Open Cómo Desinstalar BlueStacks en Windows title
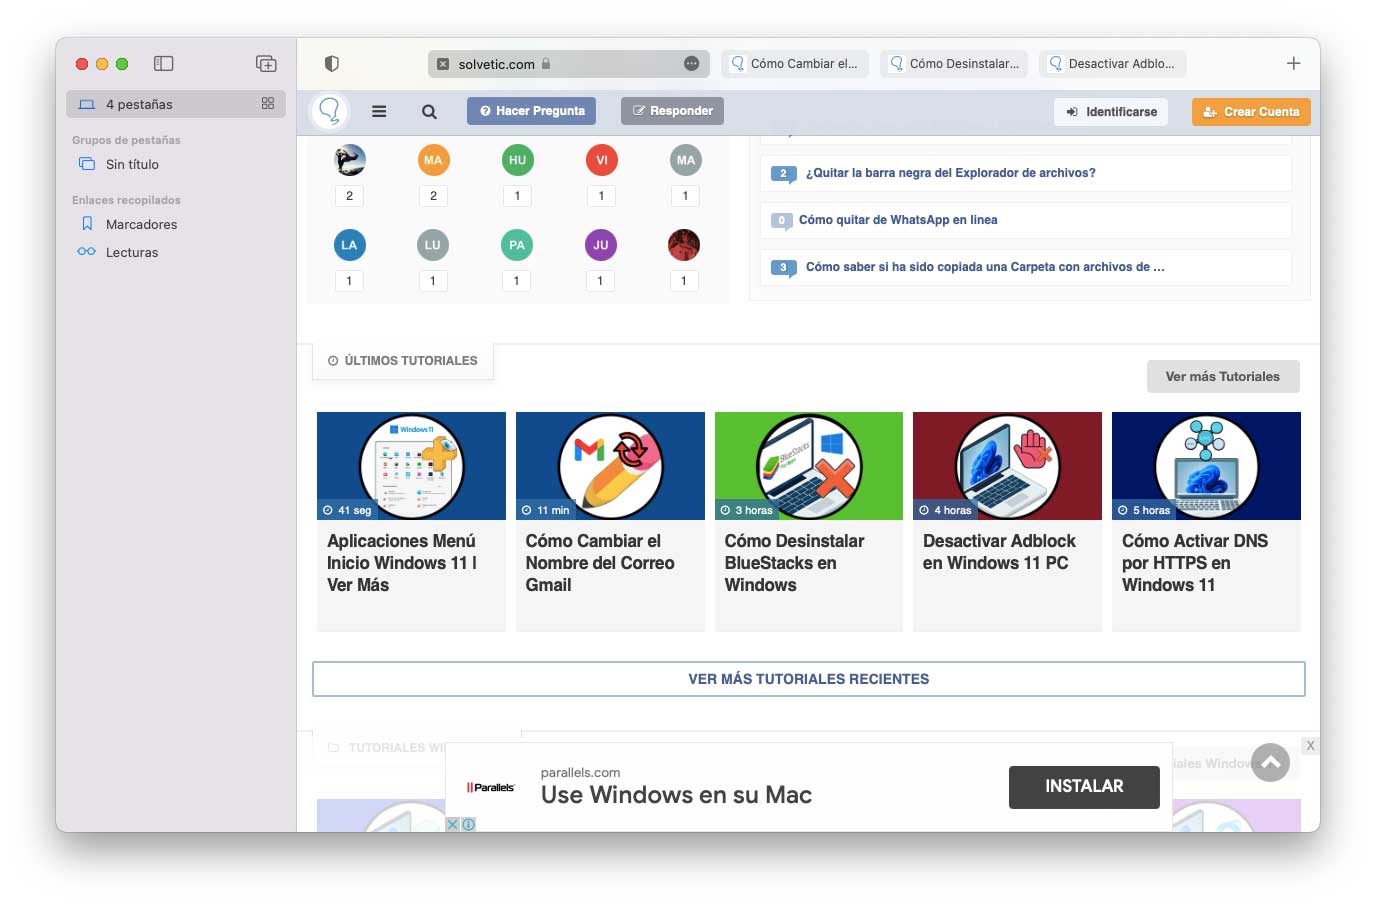Image resolution: width=1376 pixels, height=906 pixels. (x=795, y=563)
